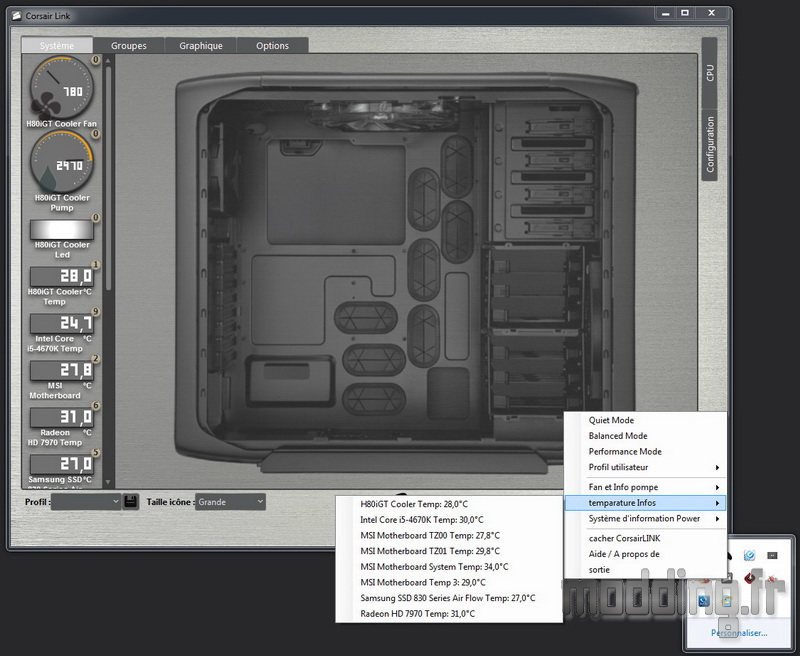Click group badge 0 on H80iGT Cooler Fan
Screen dimensions: 800x656
[x=95, y=60]
